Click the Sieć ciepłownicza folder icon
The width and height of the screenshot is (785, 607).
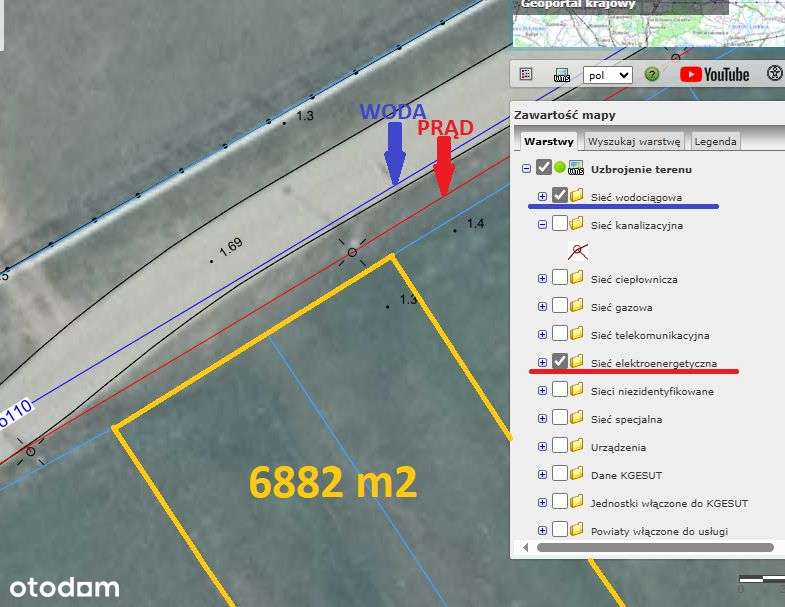point(576,277)
